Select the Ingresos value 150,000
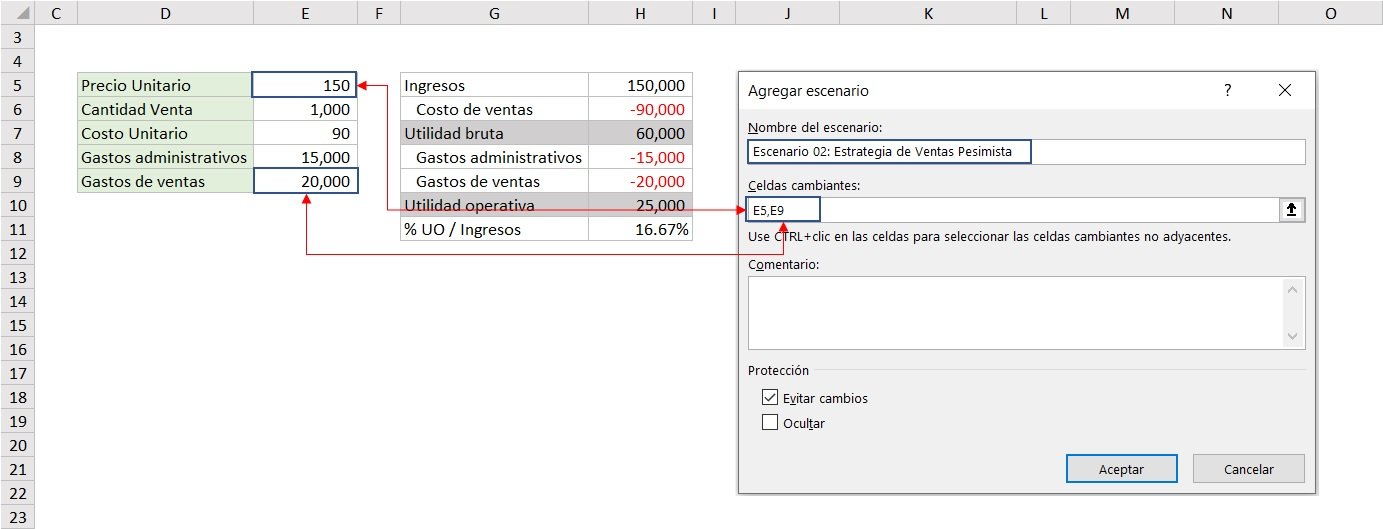Image resolution: width=1383 pixels, height=529 pixels. (640, 85)
